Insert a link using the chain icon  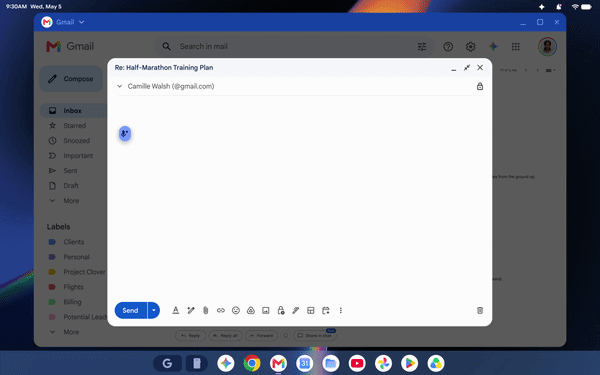(221, 310)
